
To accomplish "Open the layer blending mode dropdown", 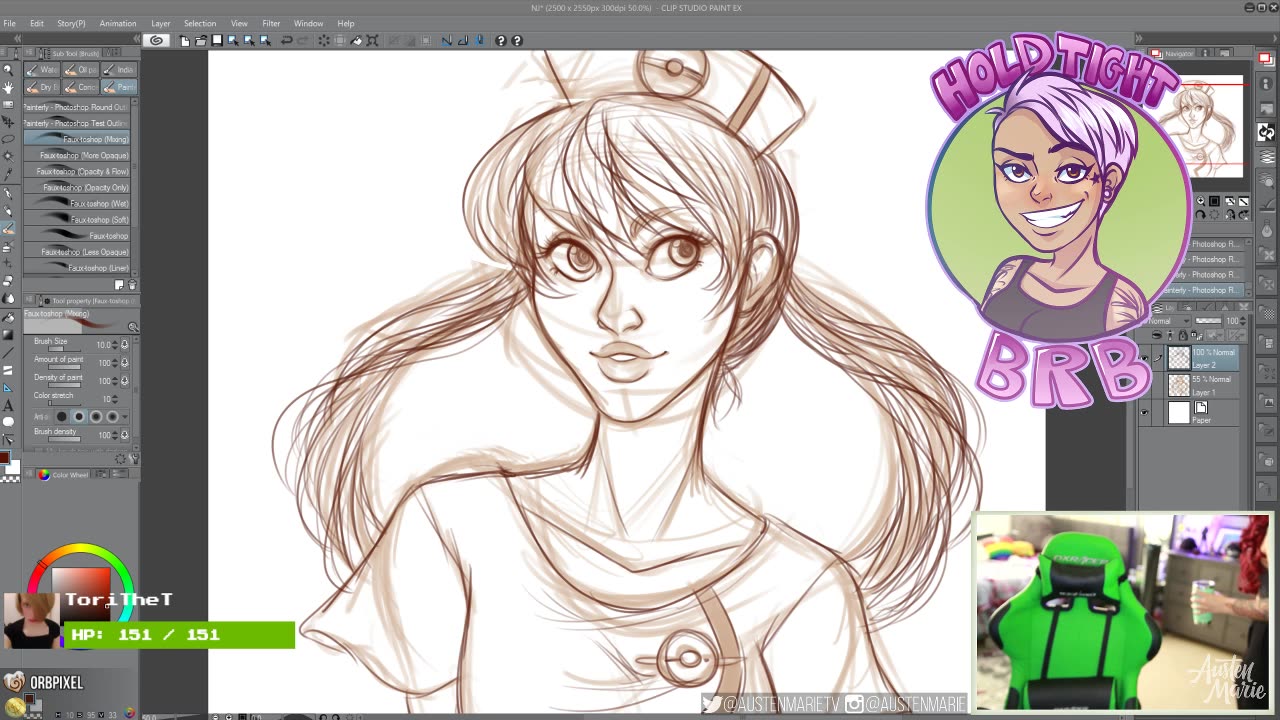I will coord(1168,321).
